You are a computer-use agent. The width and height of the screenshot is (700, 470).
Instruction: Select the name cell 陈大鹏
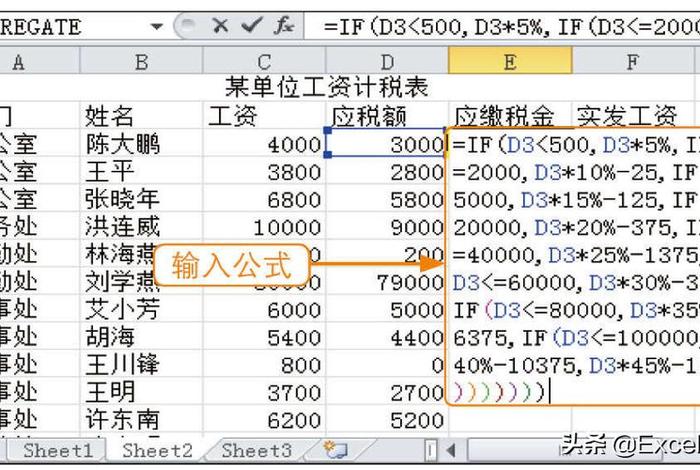coord(141,144)
